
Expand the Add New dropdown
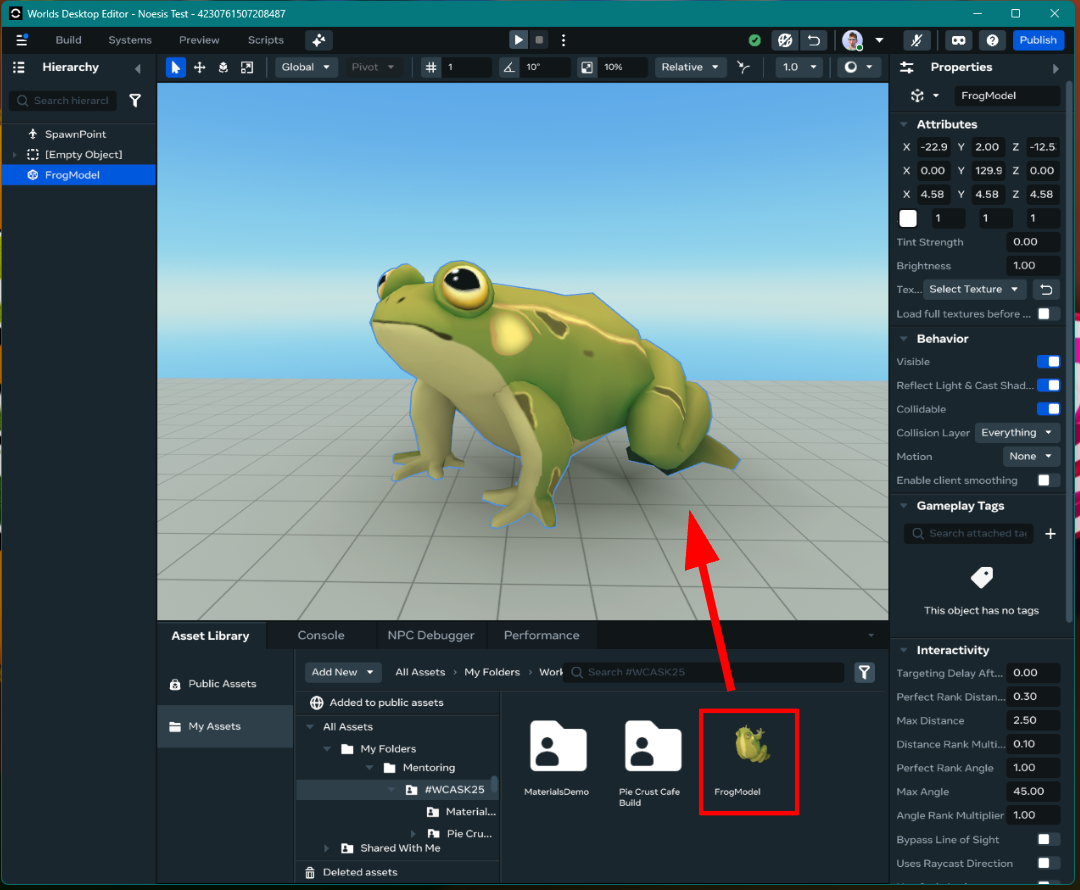click(343, 672)
